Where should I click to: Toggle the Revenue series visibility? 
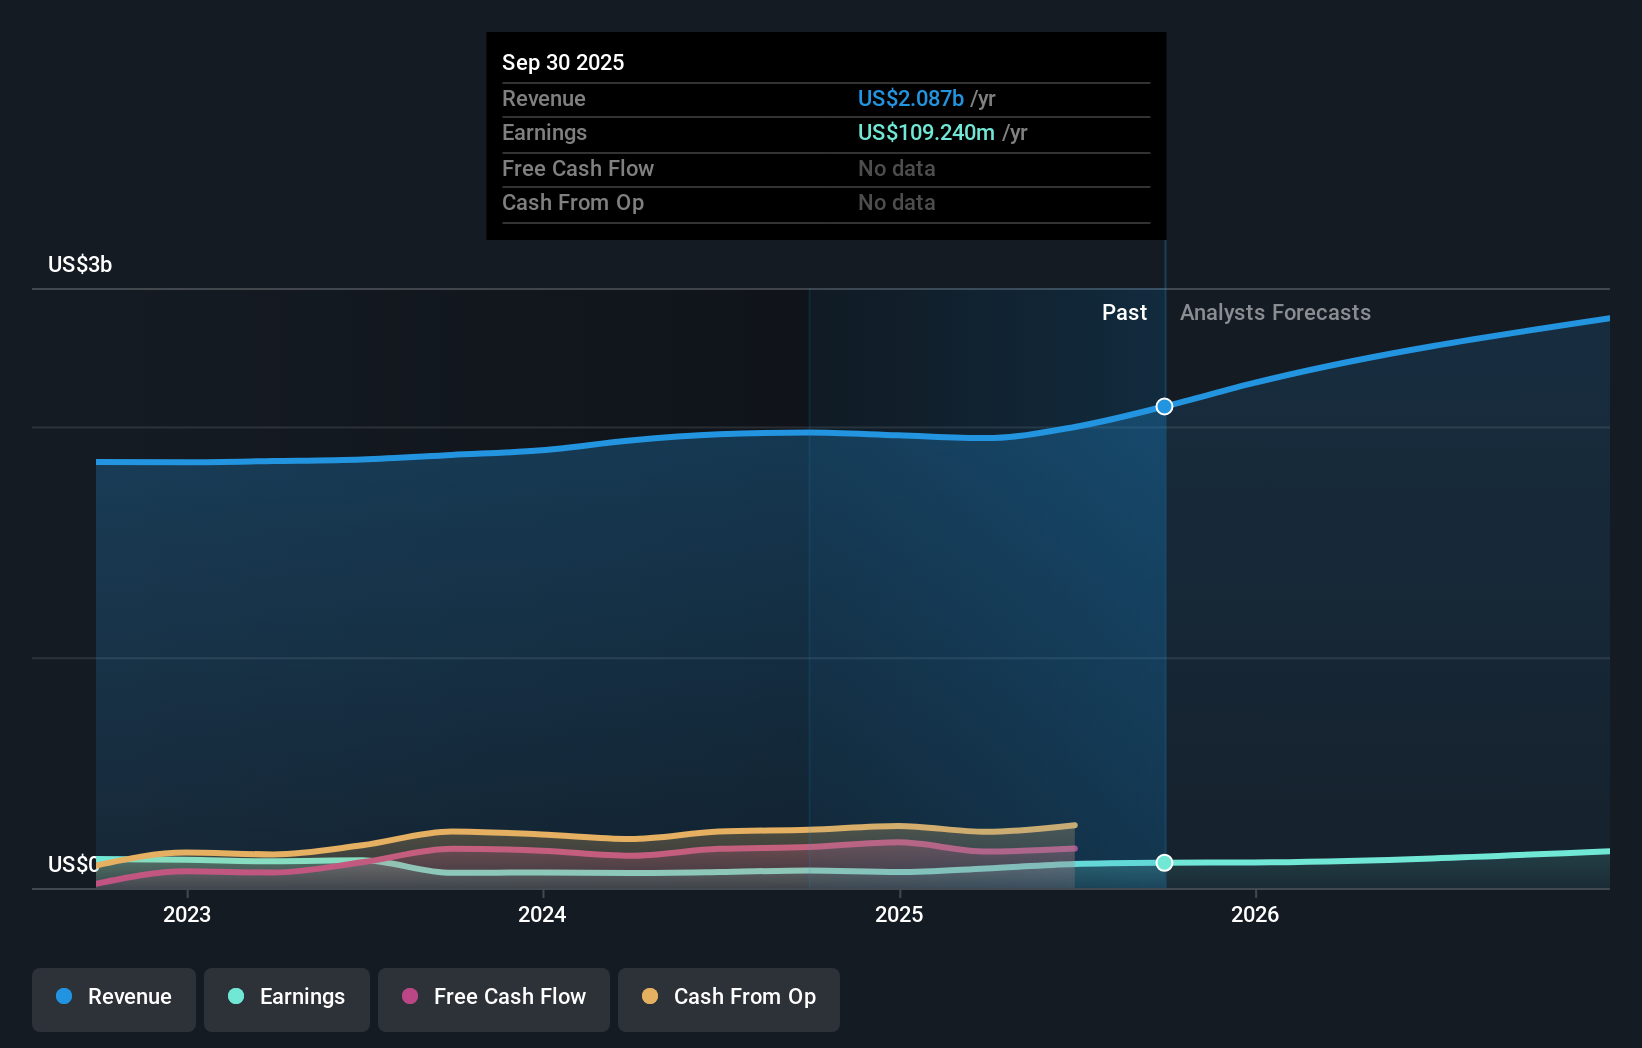113,999
